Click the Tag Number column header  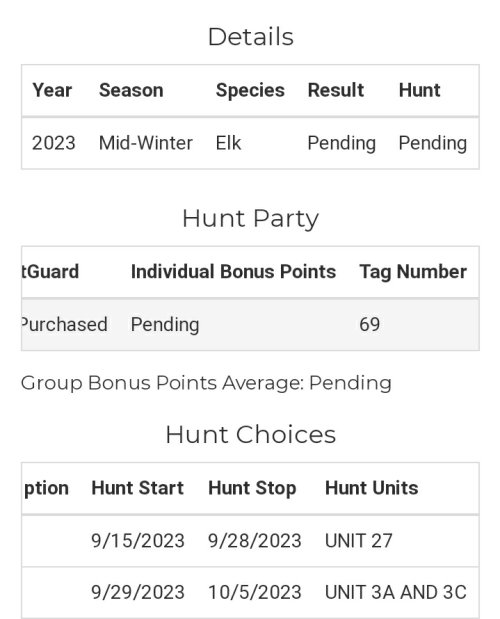click(x=413, y=272)
